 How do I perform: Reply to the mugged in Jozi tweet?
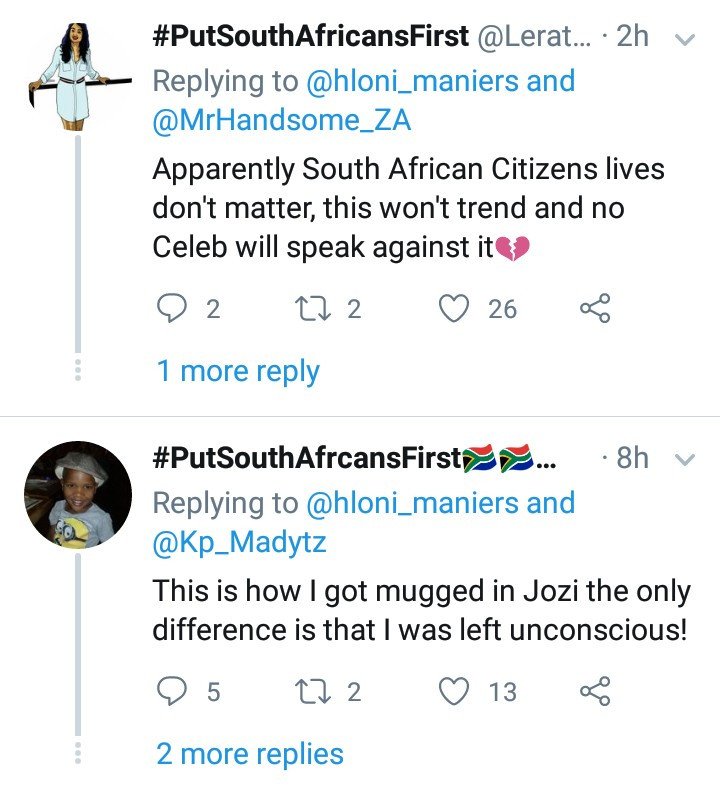click(172, 691)
